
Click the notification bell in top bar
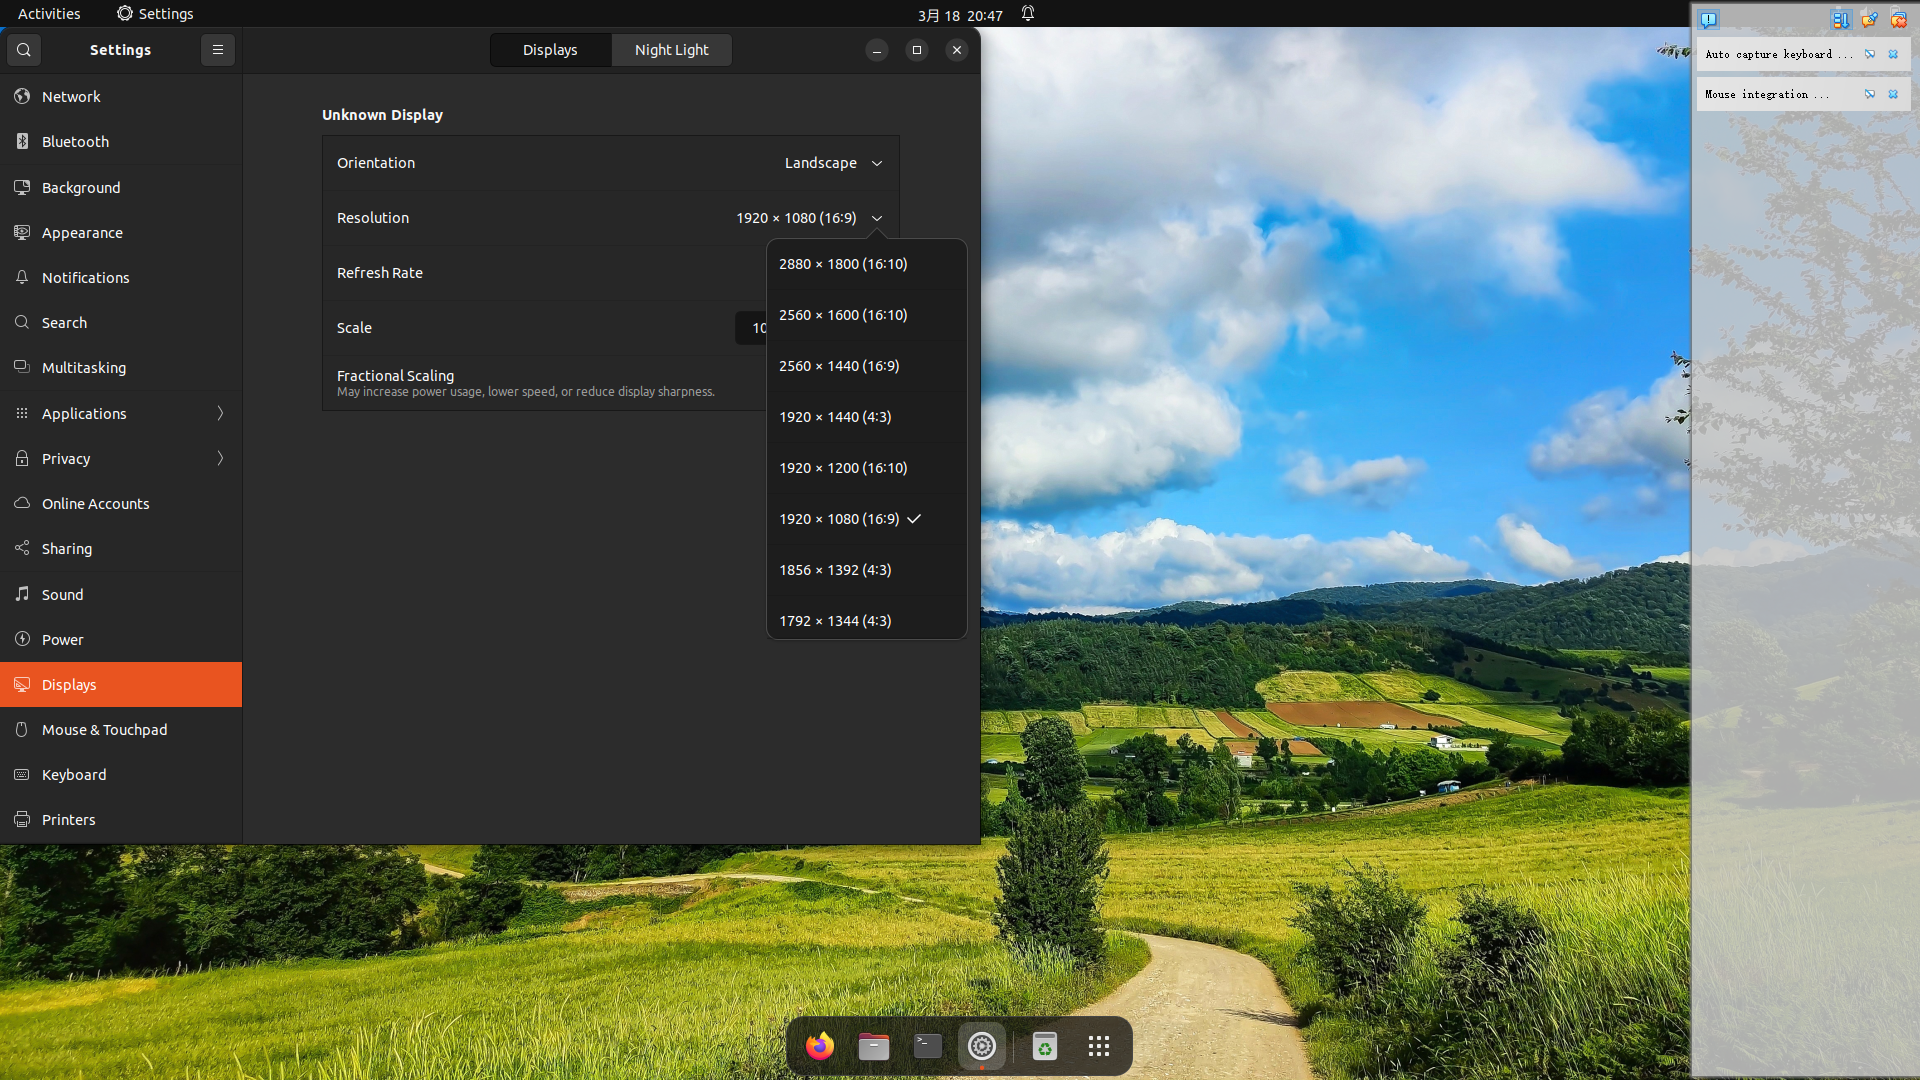(1027, 14)
